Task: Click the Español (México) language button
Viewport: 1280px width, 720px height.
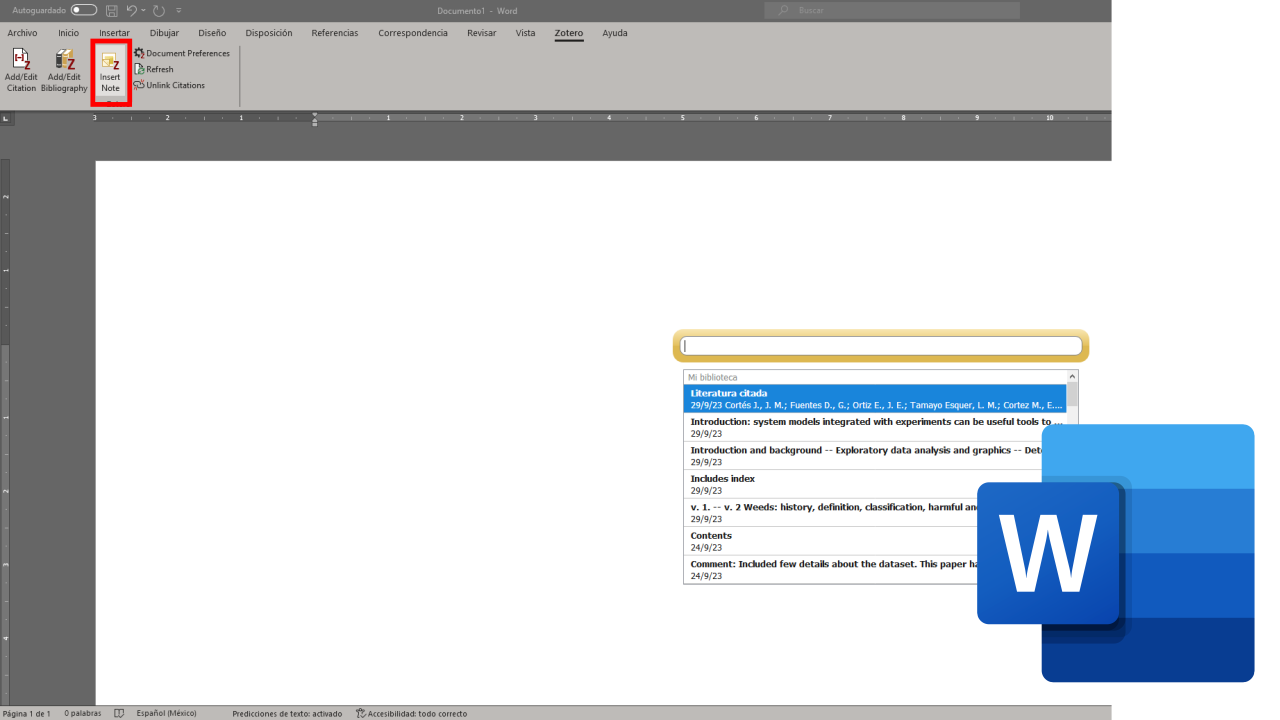Action: [x=166, y=713]
